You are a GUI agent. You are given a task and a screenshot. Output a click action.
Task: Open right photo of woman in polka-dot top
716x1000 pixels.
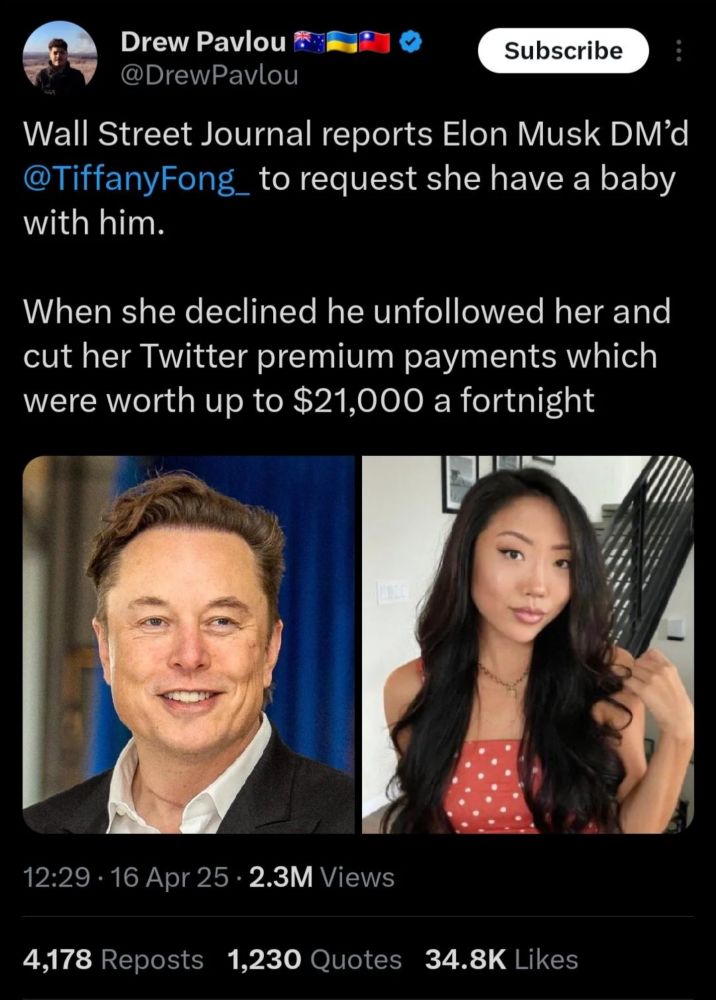click(527, 644)
